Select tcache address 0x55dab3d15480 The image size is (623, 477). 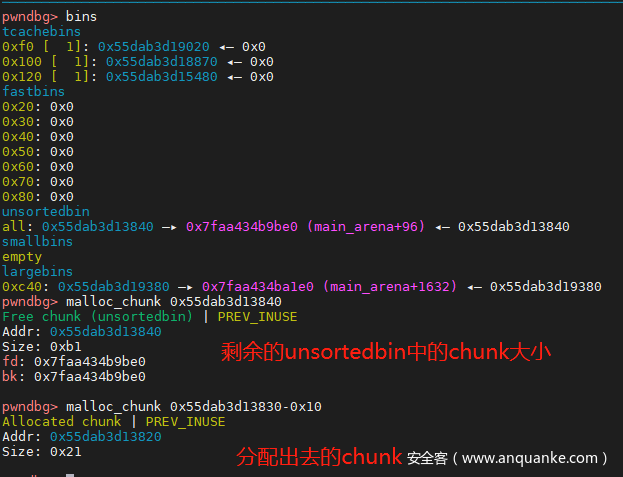coord(161,77)
